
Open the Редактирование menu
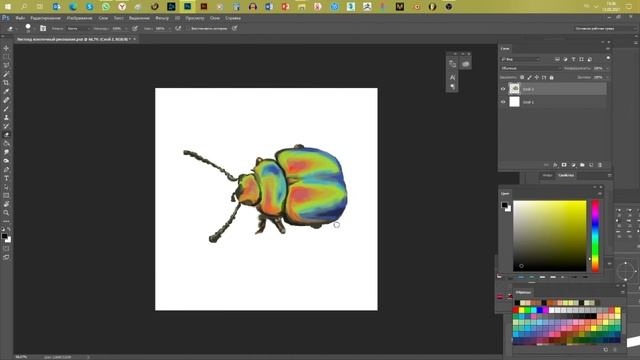click(x=45, y=18)
